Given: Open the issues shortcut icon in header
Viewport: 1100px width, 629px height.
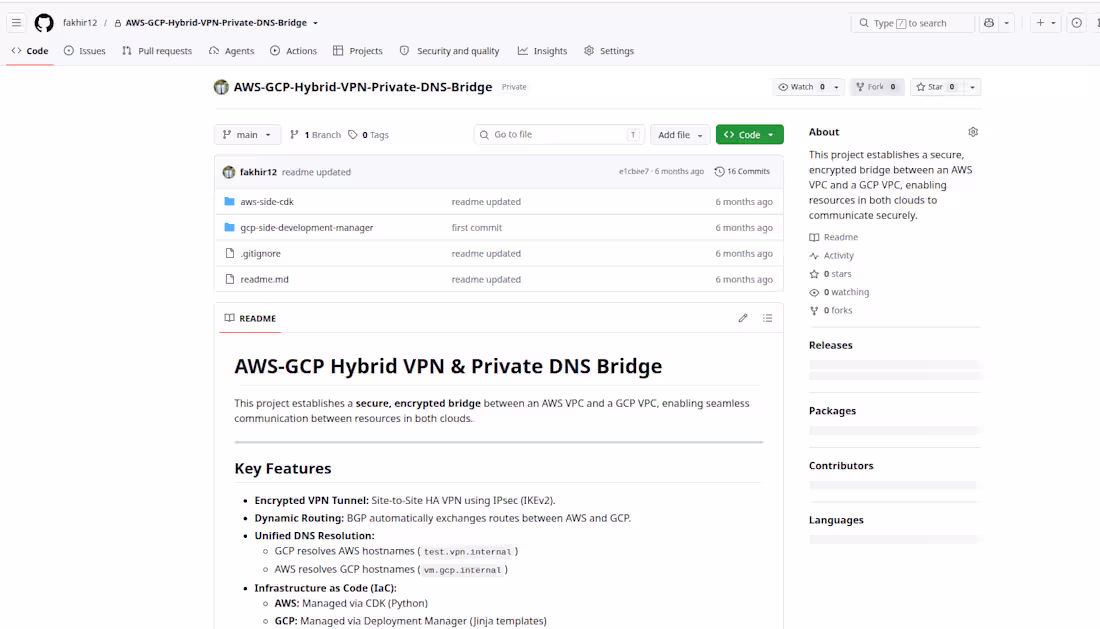Looking at the screenshot, I should pyautogui.click(x=1076, y=22).
